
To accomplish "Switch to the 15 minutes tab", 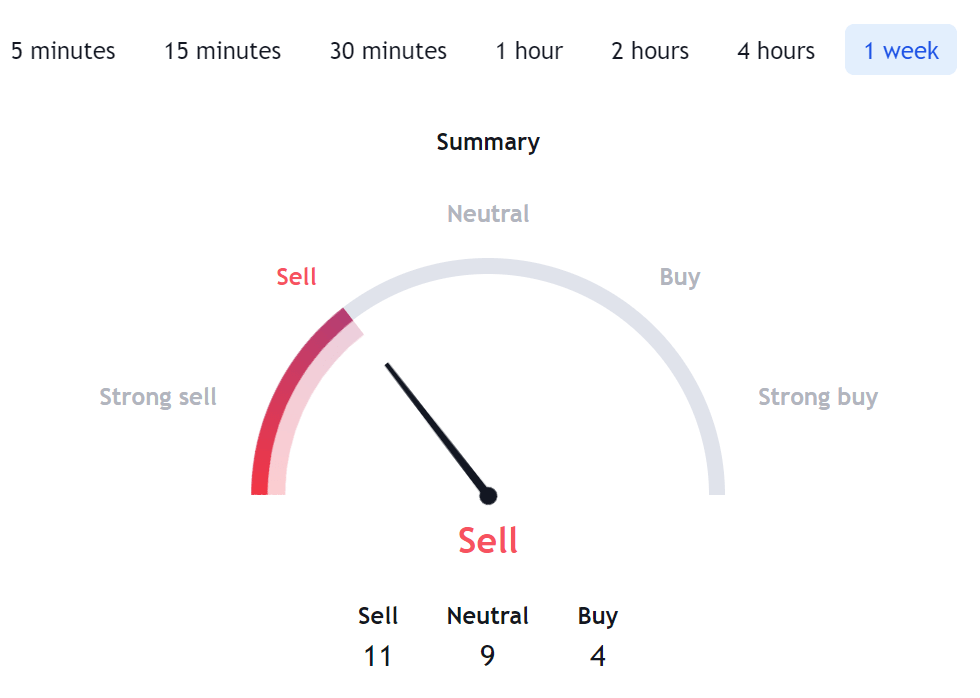I will click(x=222, y=51).
